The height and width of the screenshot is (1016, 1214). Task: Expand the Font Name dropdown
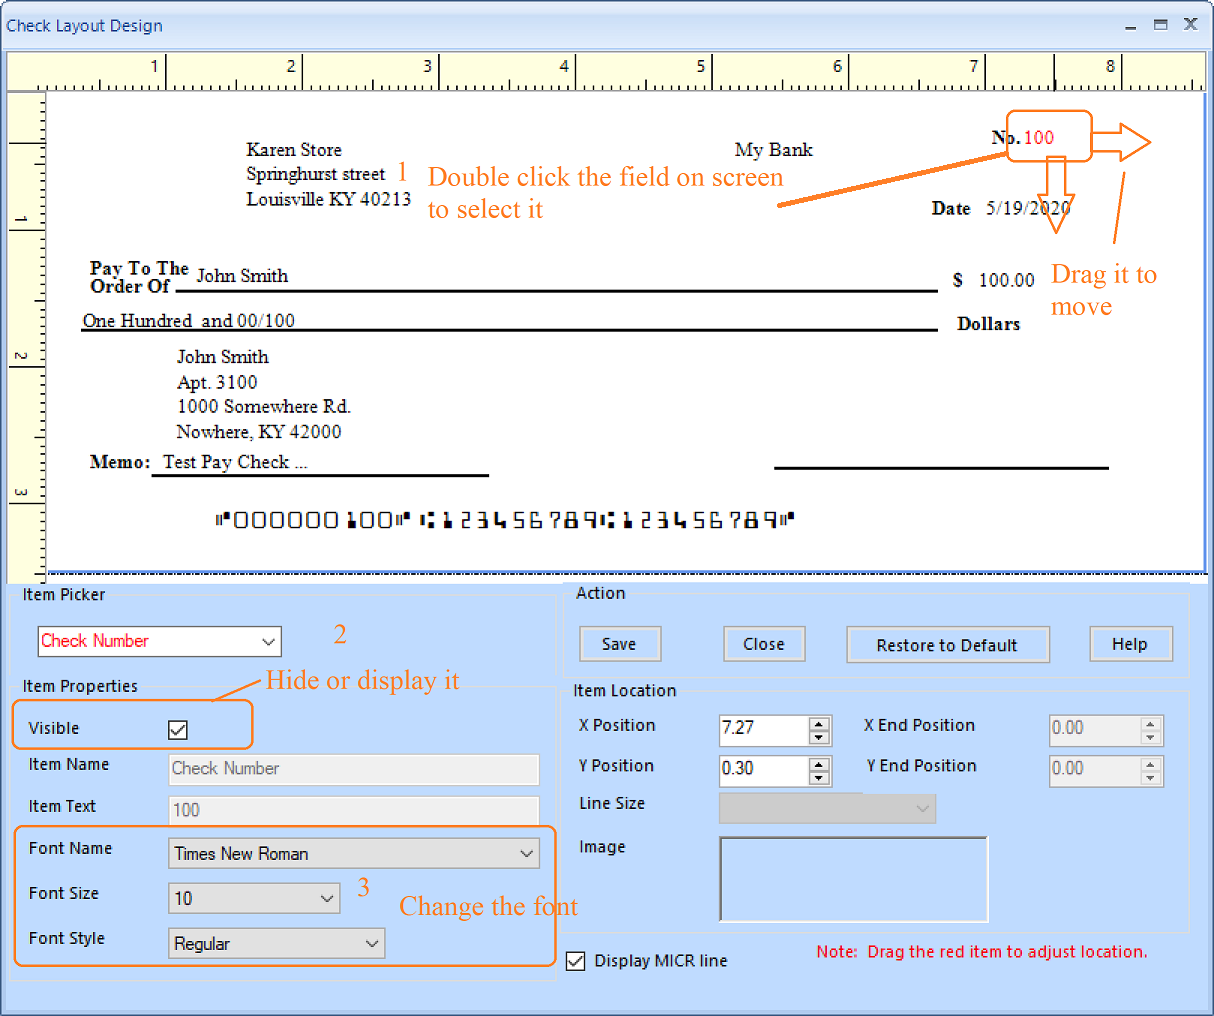pos(526,854)
